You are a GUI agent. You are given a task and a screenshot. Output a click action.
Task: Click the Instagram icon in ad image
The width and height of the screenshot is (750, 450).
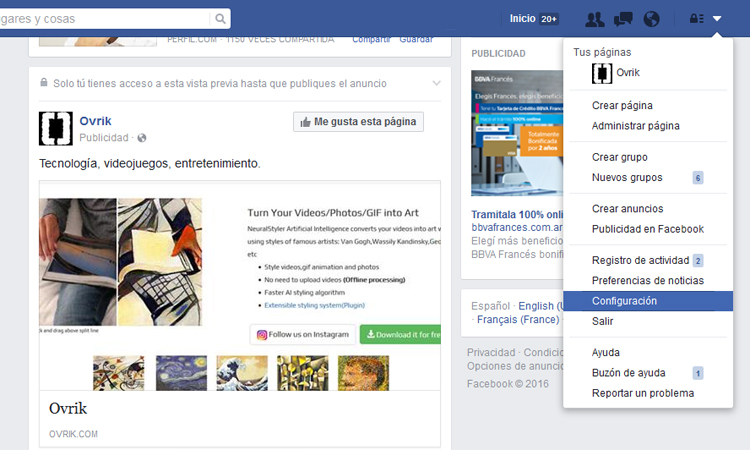point(262,335)
